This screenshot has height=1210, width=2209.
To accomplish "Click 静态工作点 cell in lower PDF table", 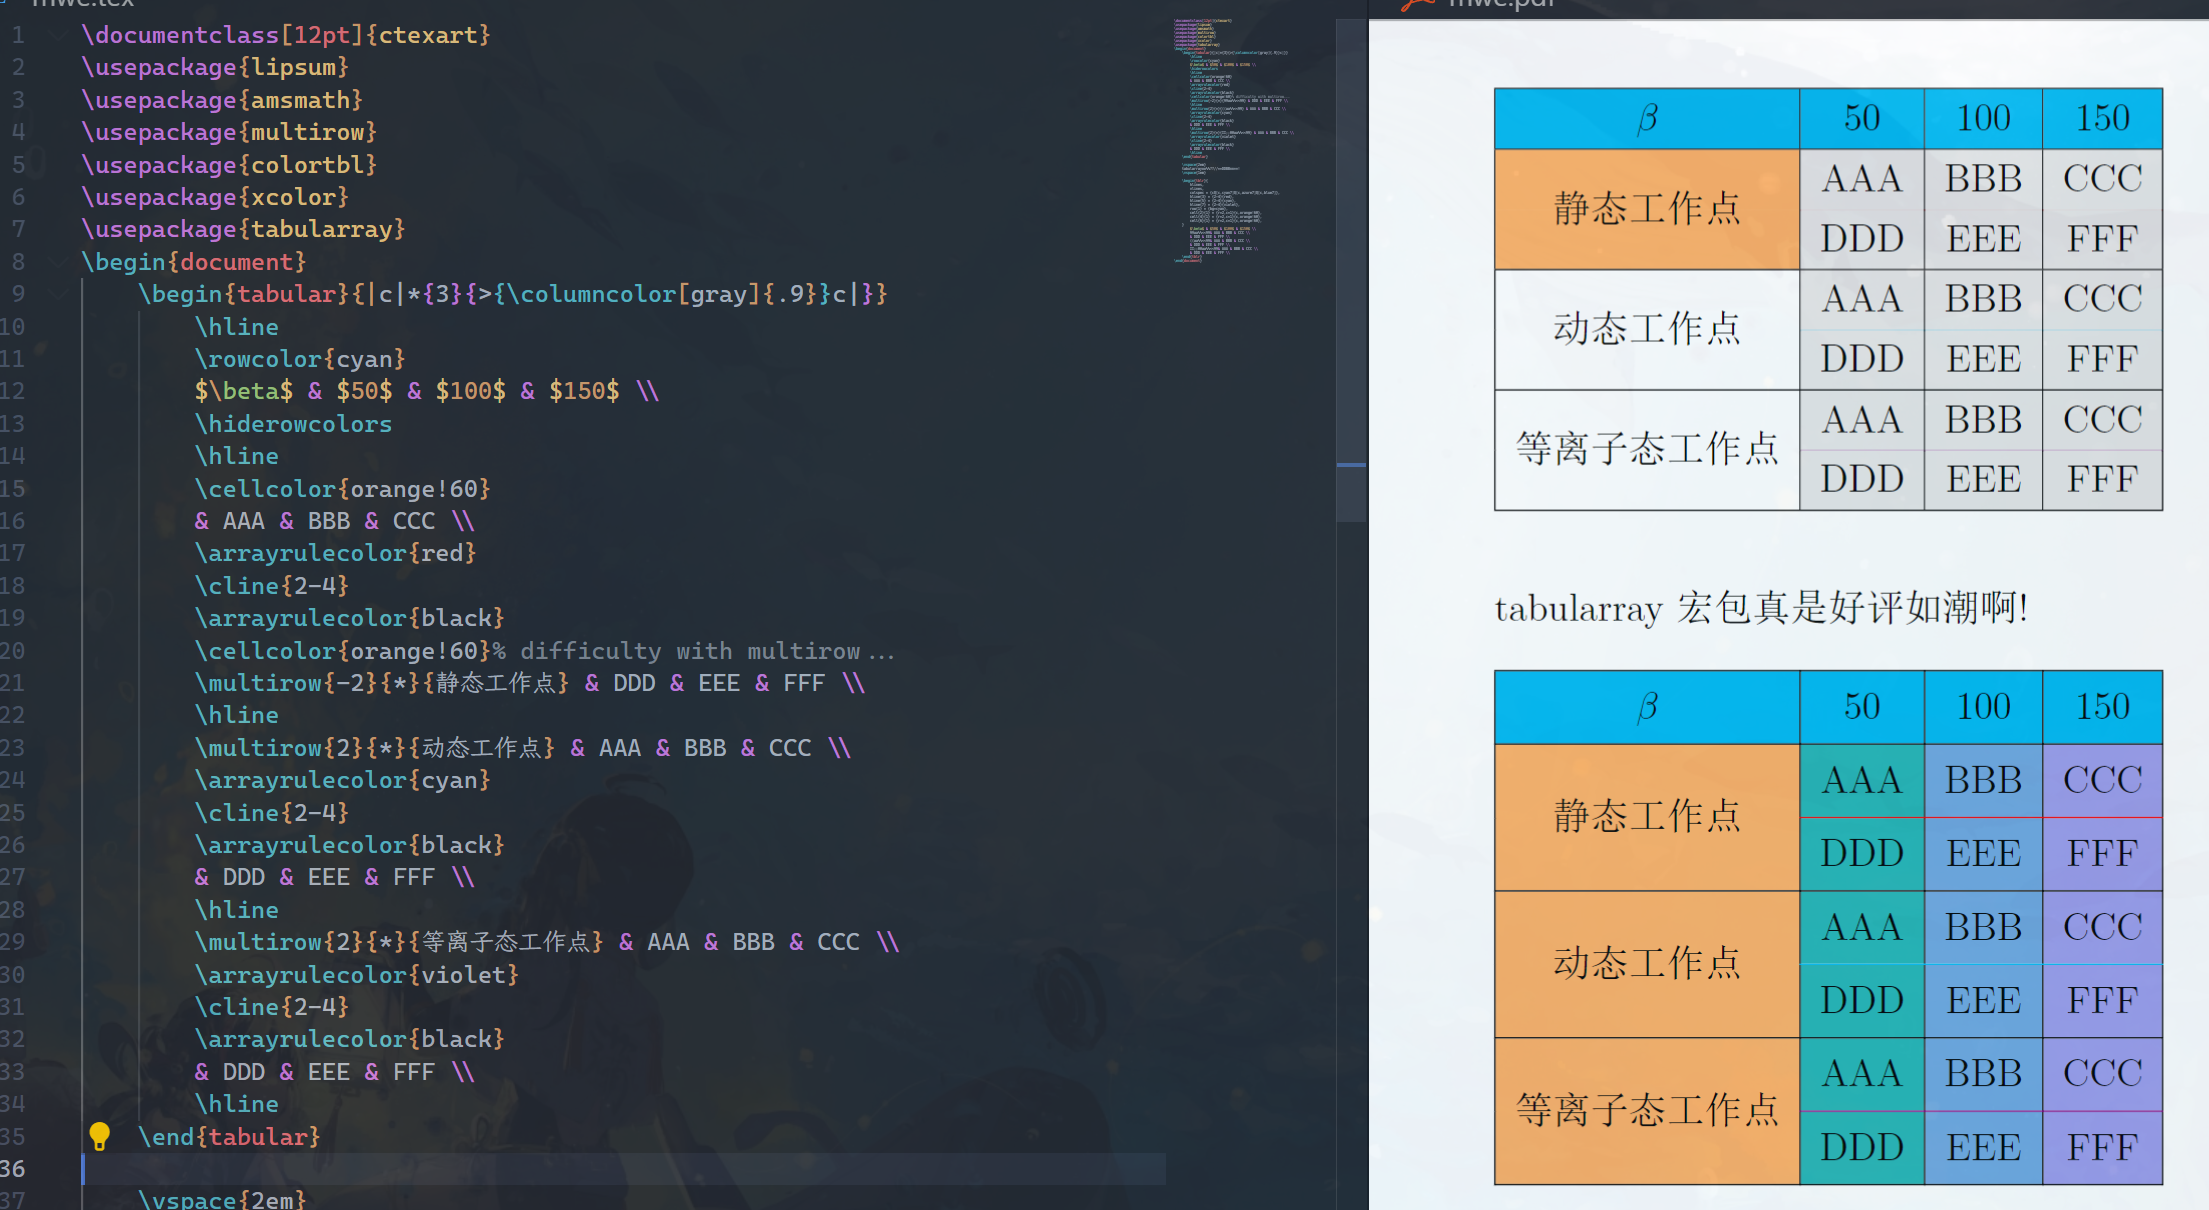I will click(1647, 817).
